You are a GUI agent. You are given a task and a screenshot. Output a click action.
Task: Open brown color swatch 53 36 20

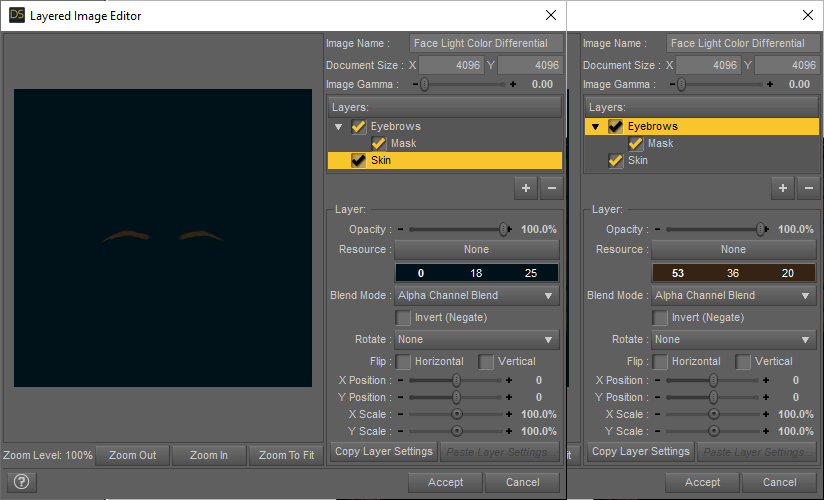[734, 273]
